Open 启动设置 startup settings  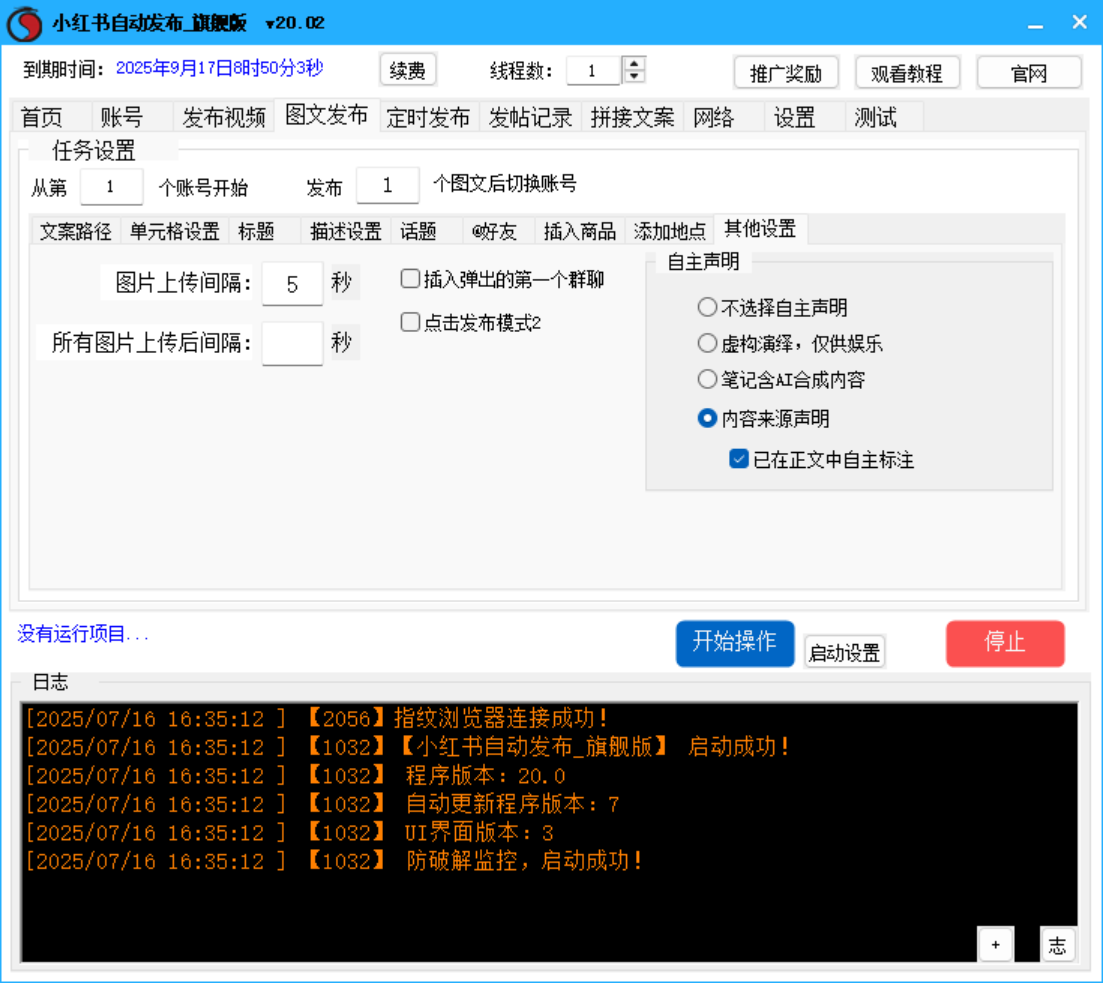pyautogui.click(x=844, y=652)
